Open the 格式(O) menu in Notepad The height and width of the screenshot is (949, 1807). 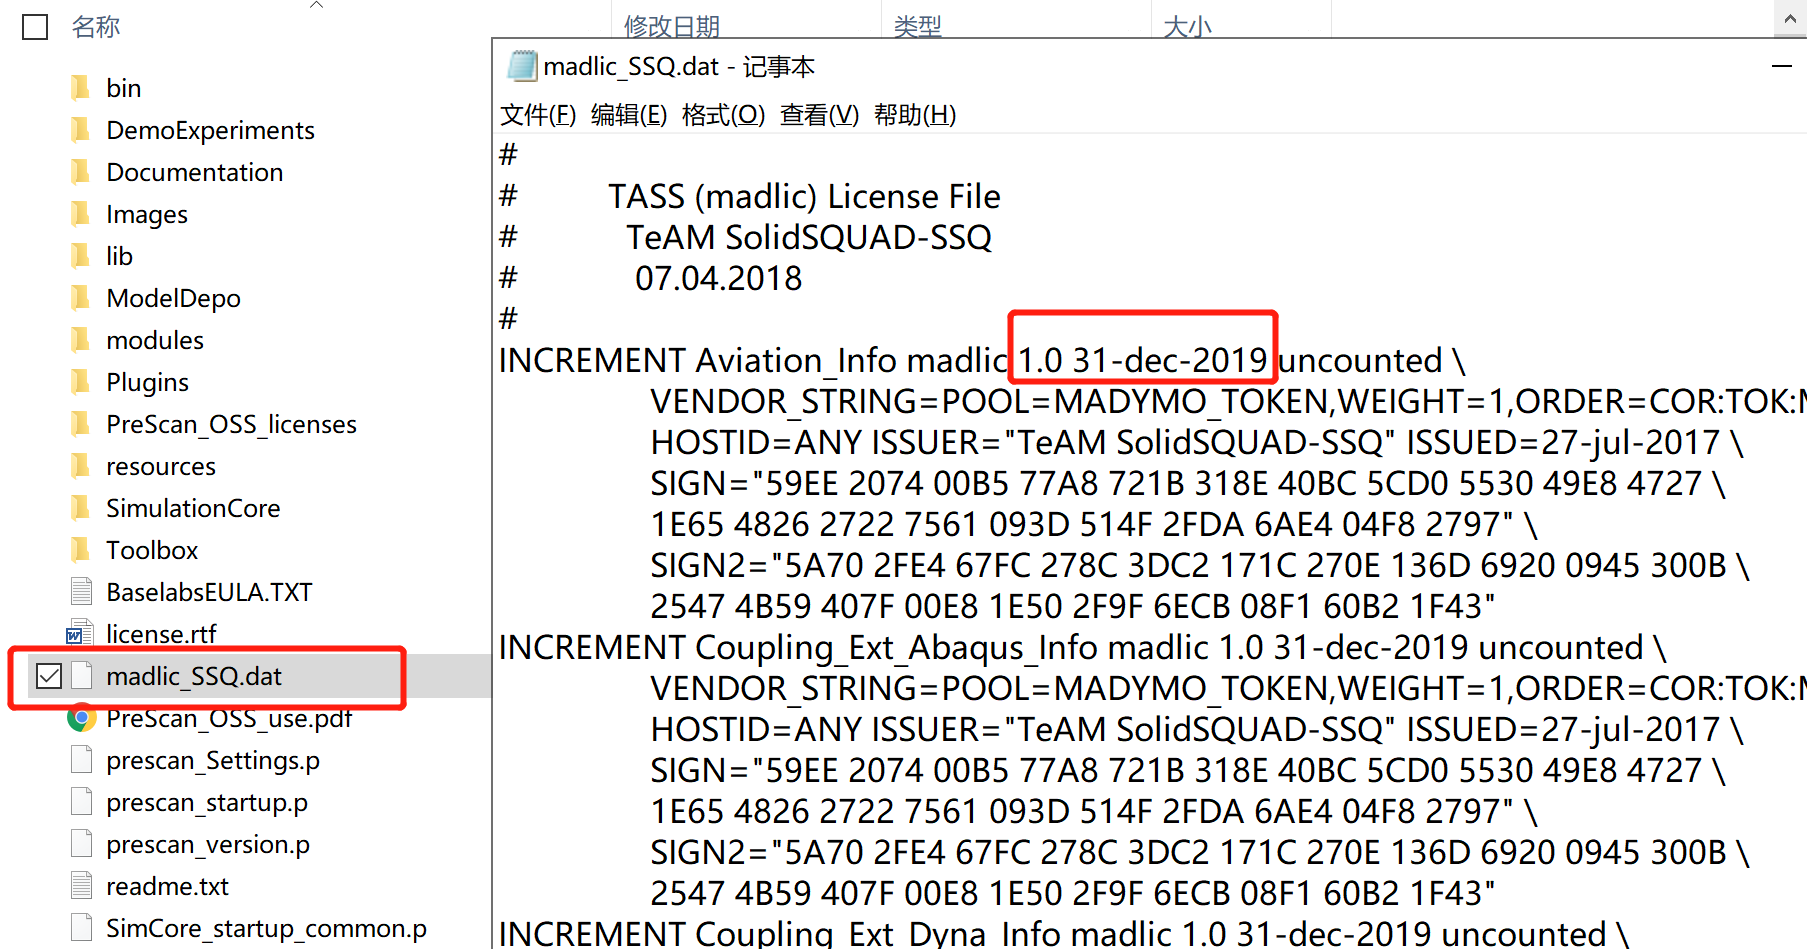[723, 115]
